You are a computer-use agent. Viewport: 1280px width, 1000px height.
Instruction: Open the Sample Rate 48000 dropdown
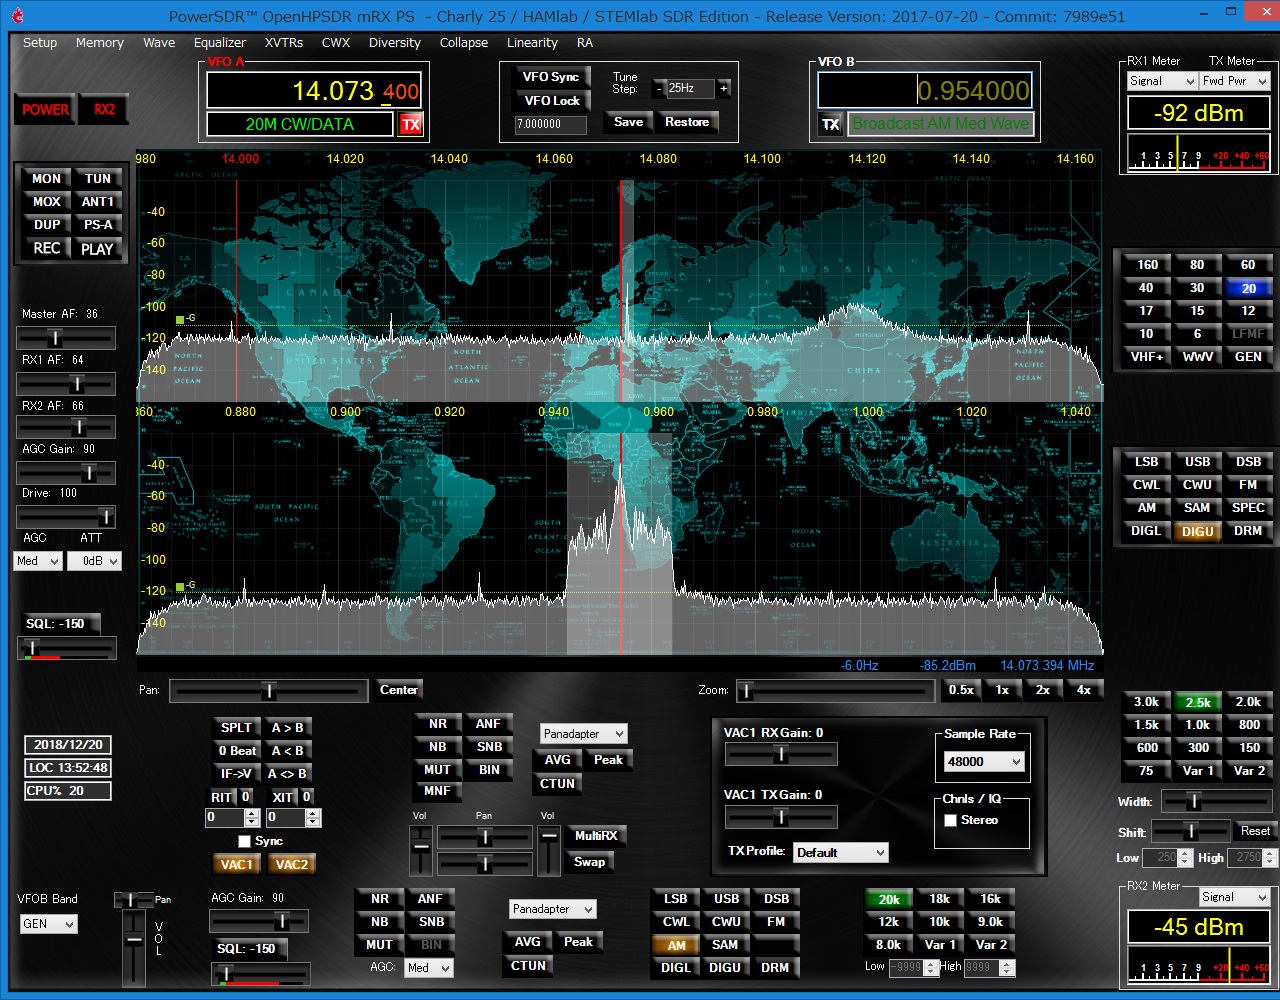point(985,761)
